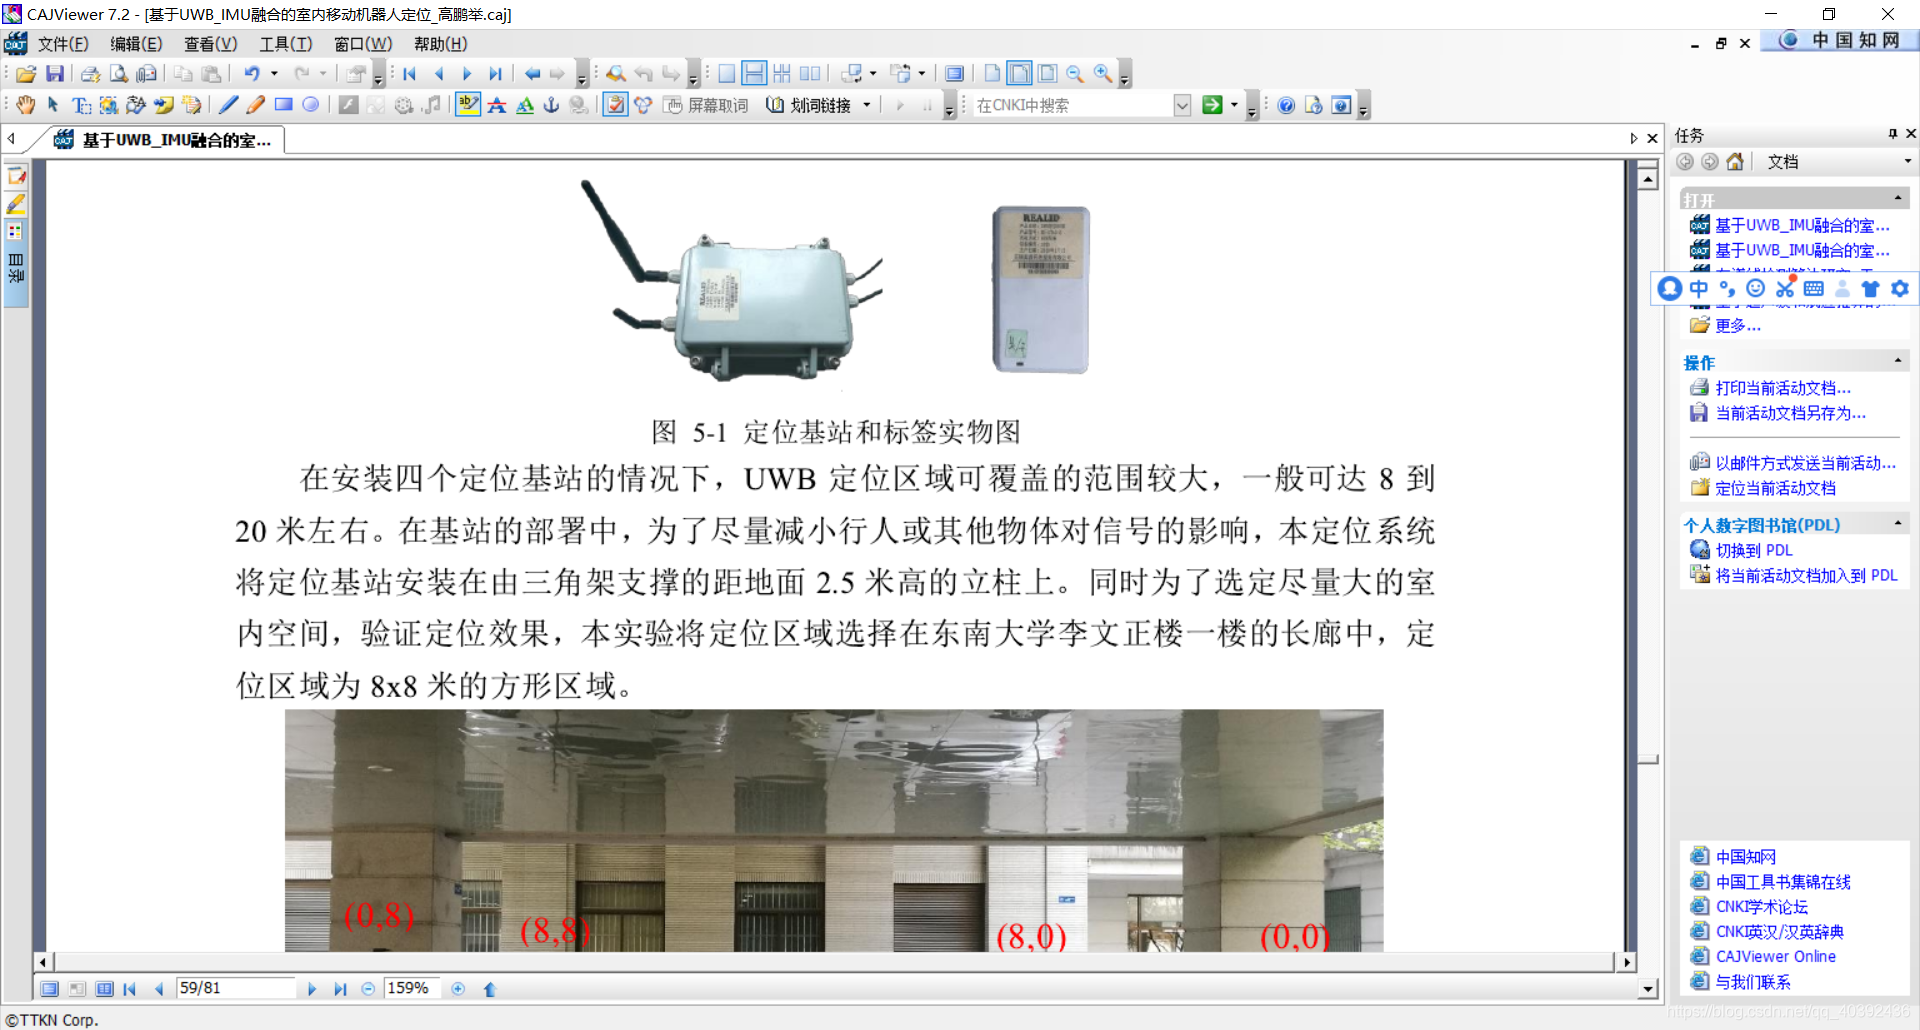Collapse the 个人数字图书馆(PDL) section

tap(1898, 524)
